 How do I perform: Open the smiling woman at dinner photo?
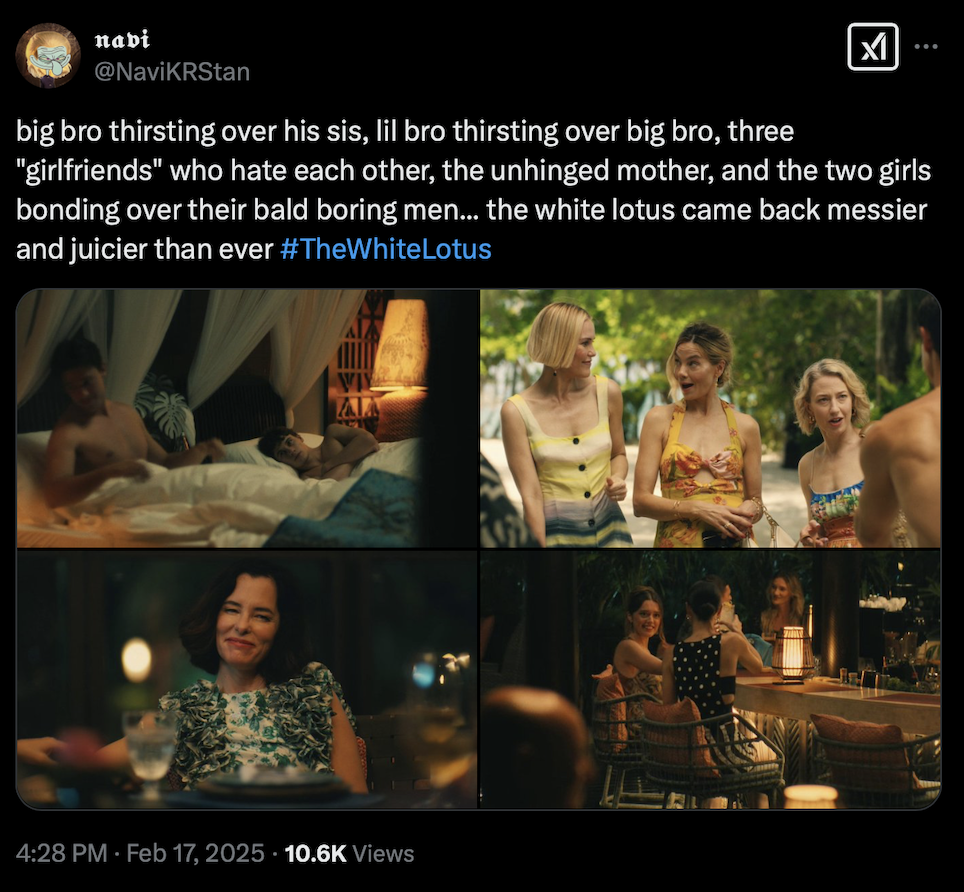[x=247, y=679]
